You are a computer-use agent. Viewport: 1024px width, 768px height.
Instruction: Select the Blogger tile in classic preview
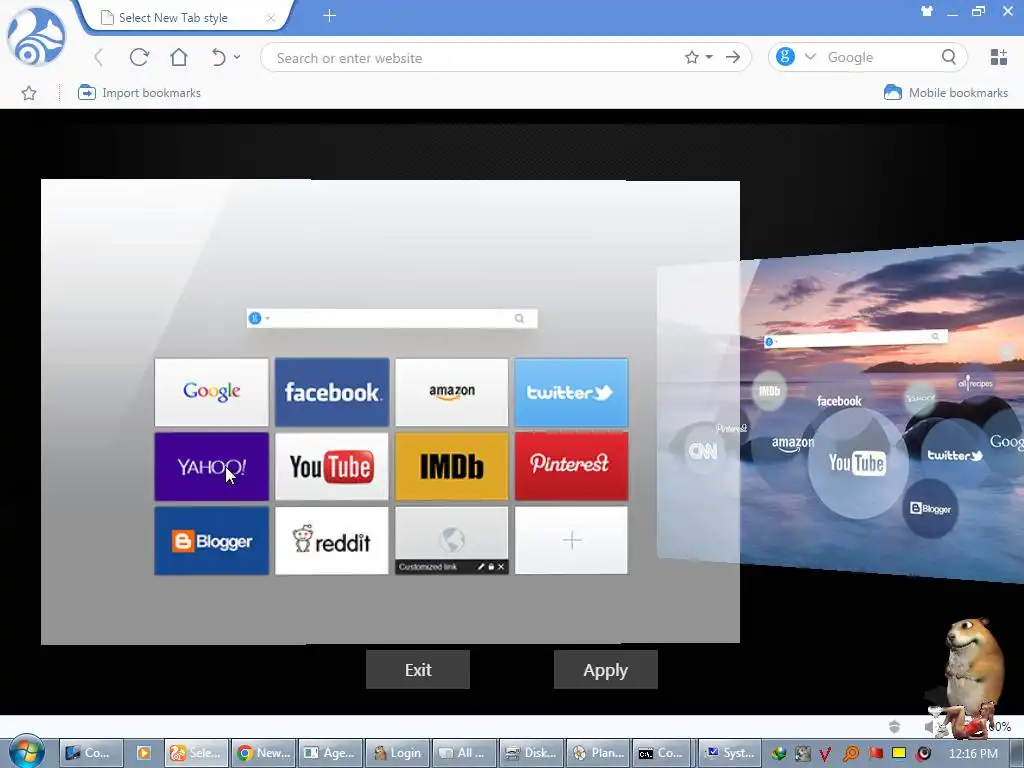(x=212, y=541)
